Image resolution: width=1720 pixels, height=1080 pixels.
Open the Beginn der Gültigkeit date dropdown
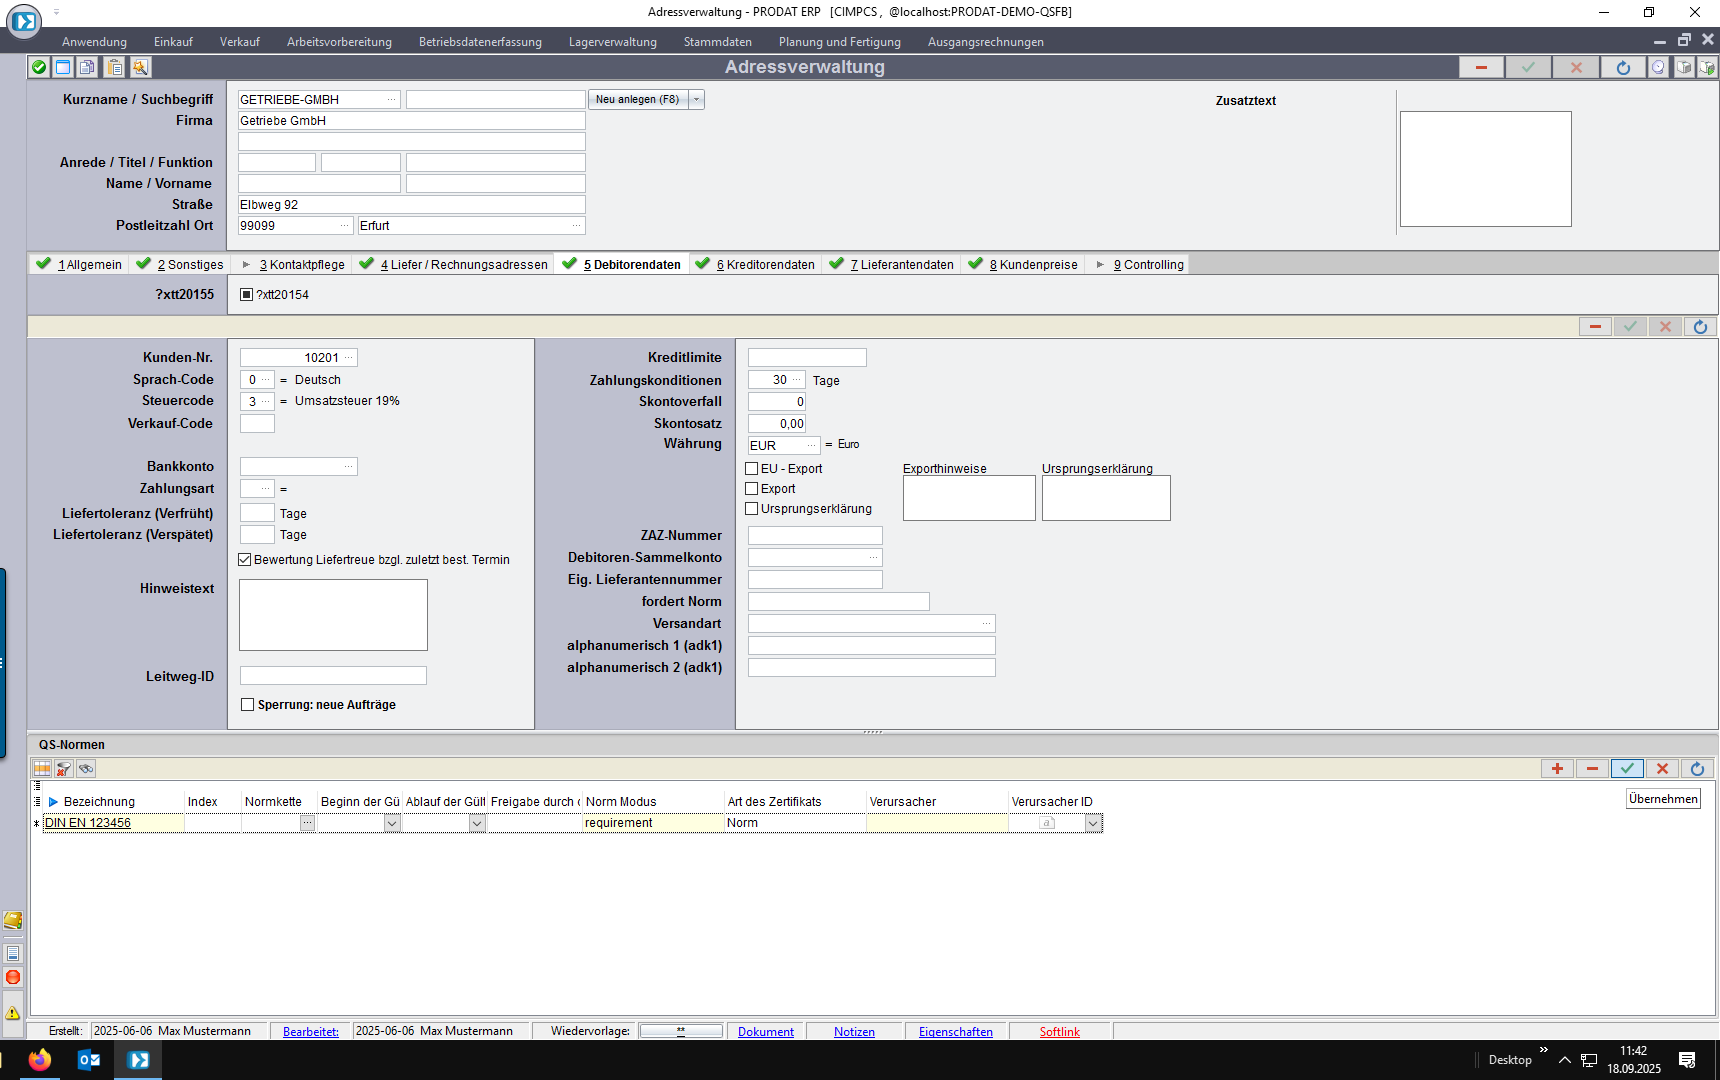pos(392,823)
